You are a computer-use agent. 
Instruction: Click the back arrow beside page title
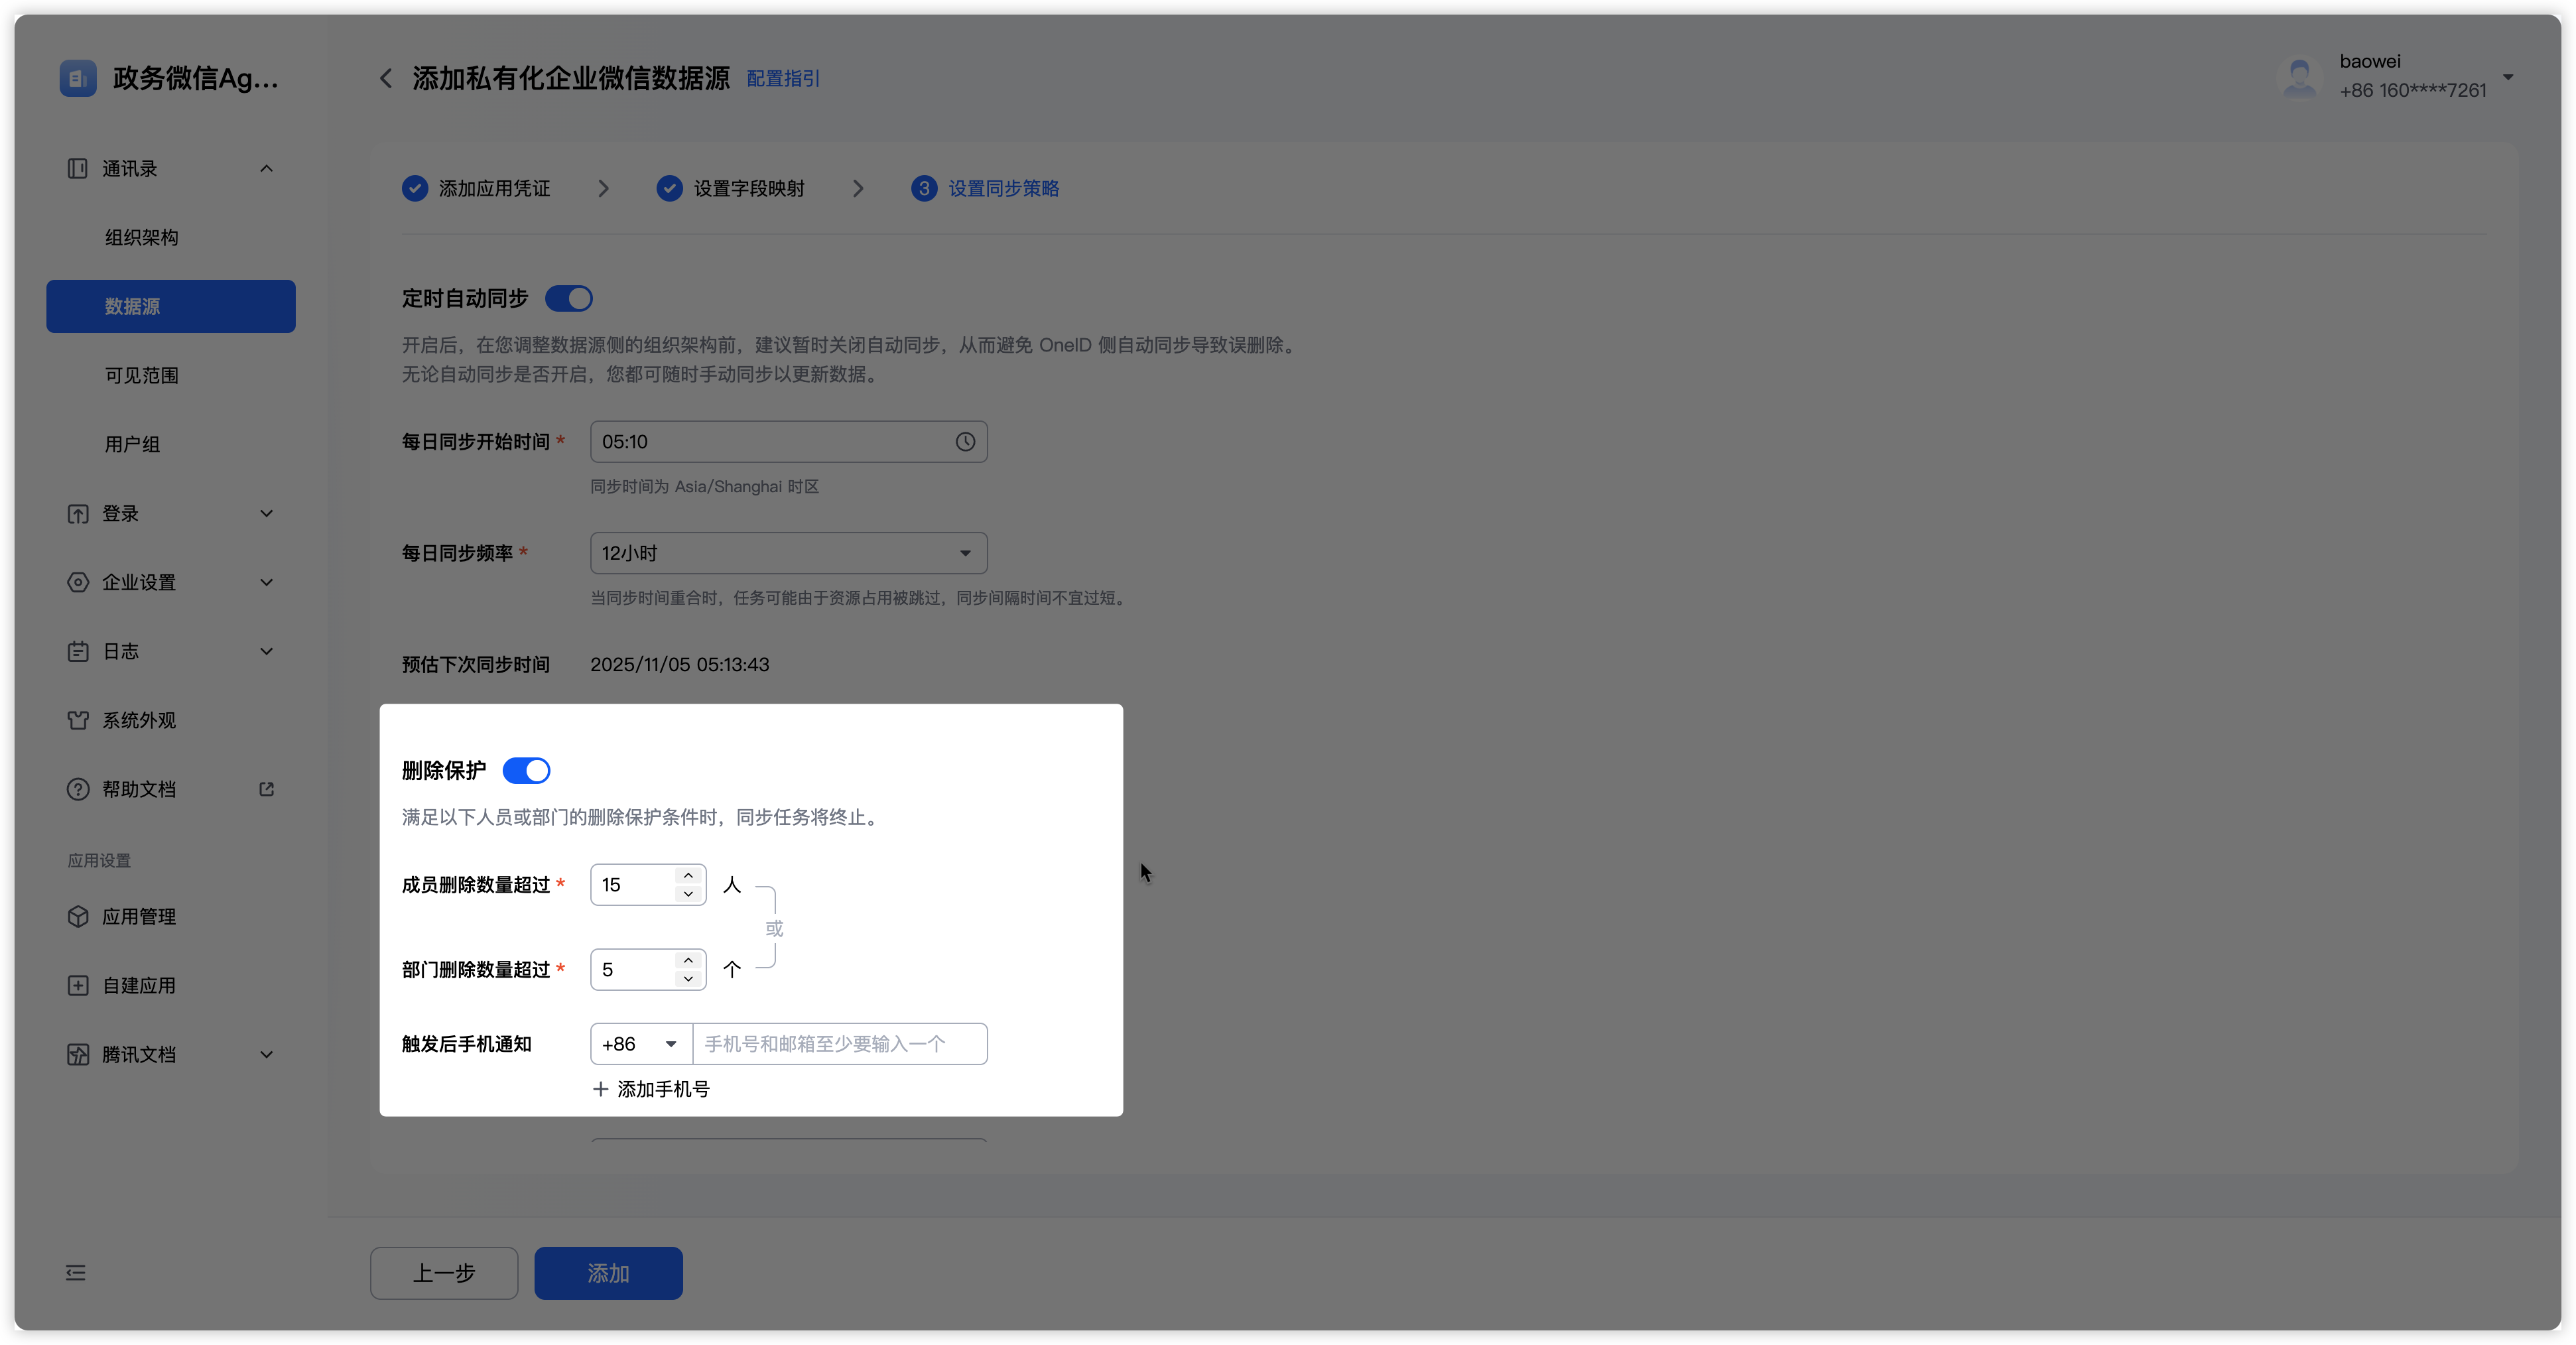click(x=386, y=78)
